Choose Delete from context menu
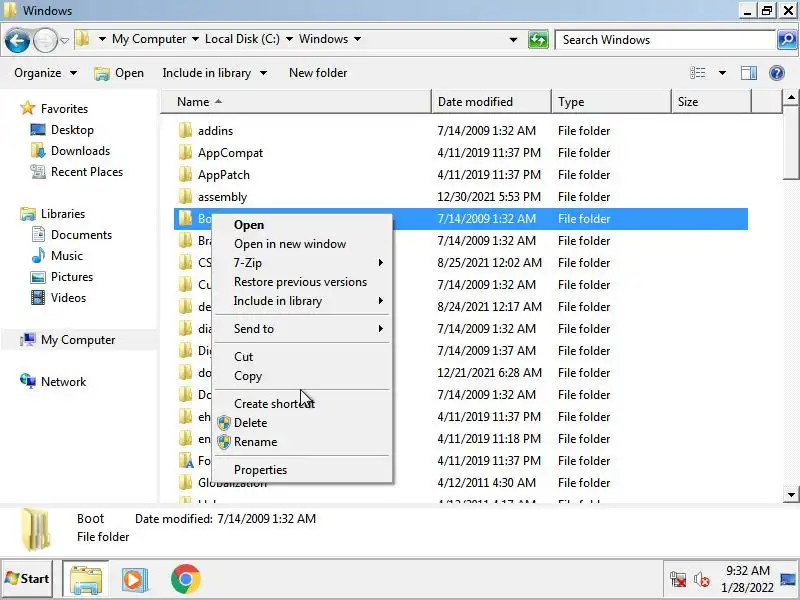This screenshot has height=600, width=800. click(x=303, y=423)
